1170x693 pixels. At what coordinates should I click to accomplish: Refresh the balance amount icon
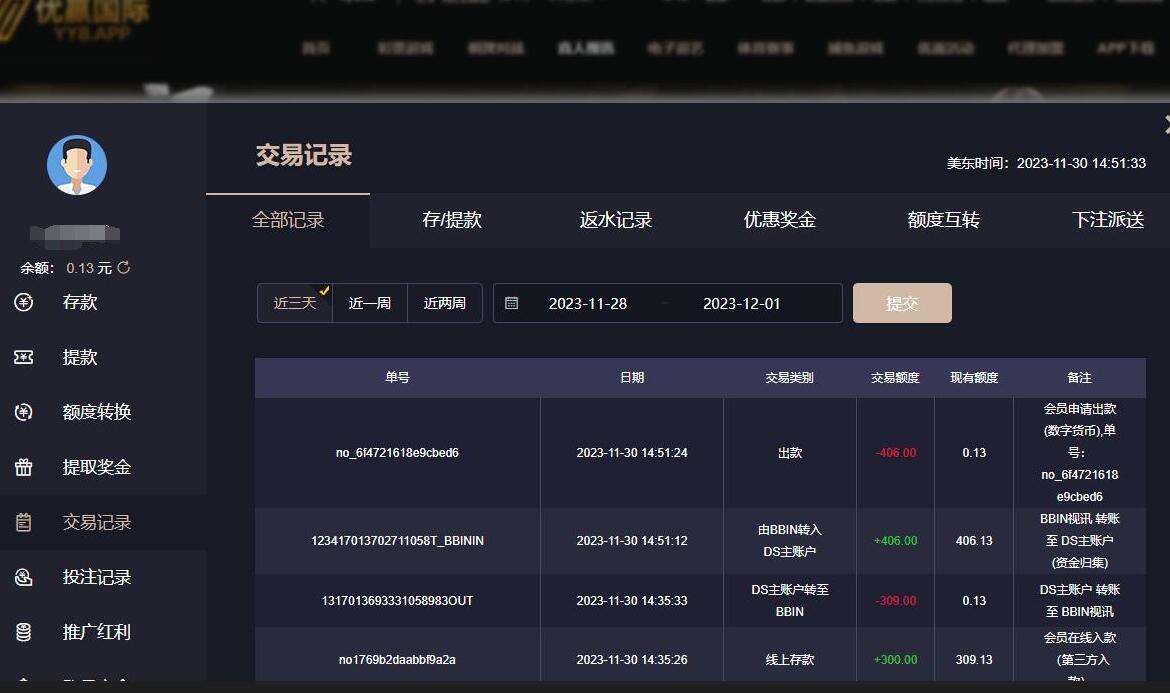[x=124, y=267]
